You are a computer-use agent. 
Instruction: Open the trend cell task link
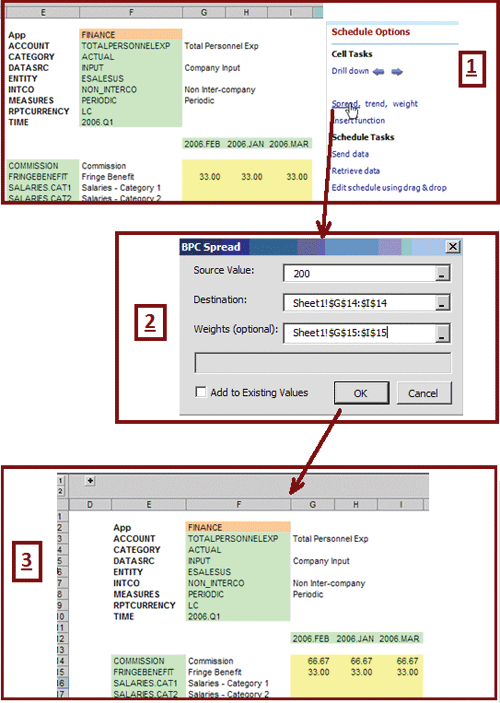(375, 104)
